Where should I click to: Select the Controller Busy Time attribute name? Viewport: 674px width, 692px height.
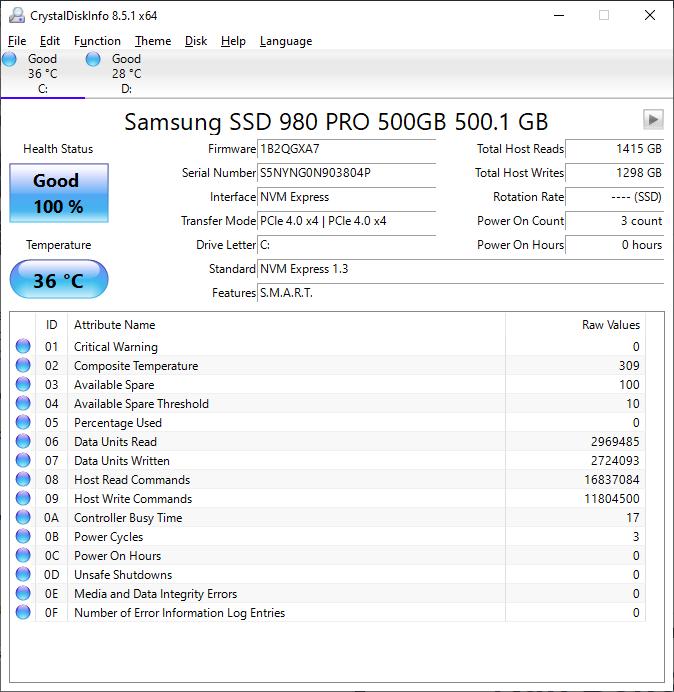[x=128, y=518]
